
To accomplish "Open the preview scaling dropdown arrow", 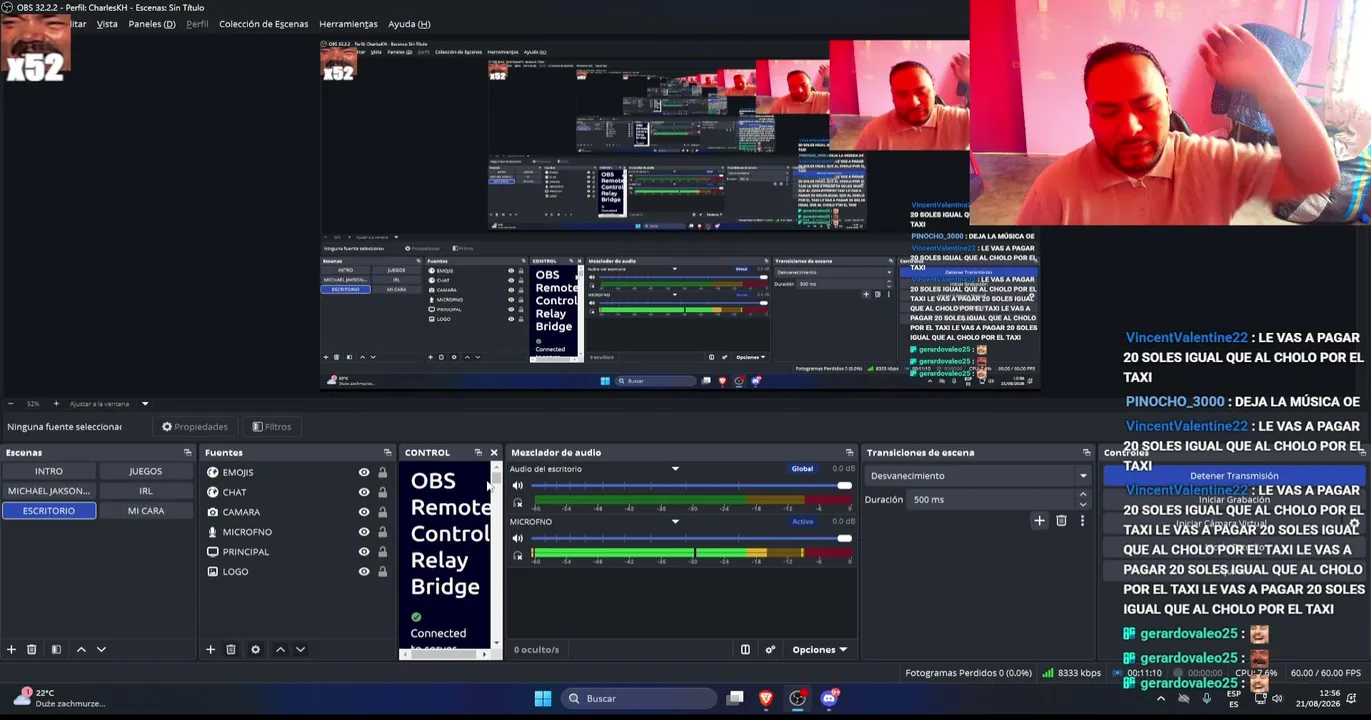I will click(x=145, y=404).
